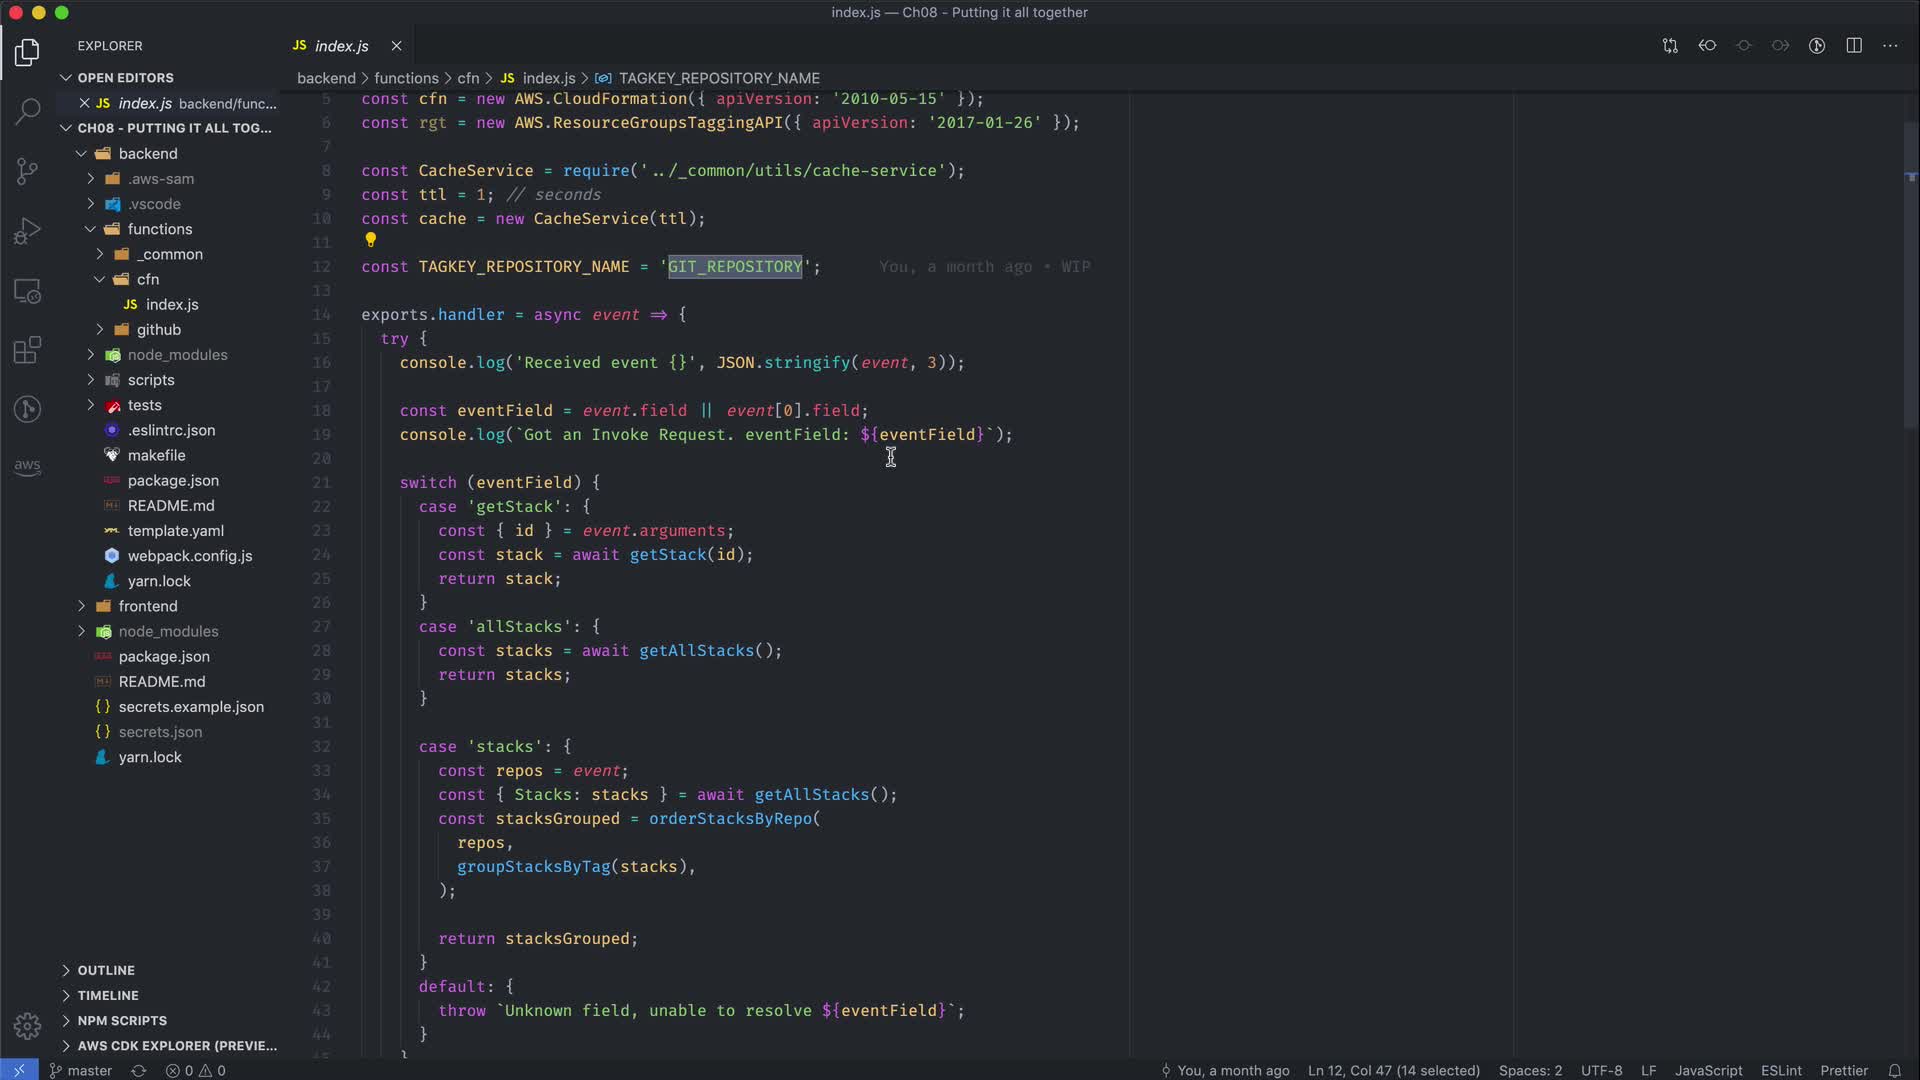Viewport: 1920px width, 1080px height.
Task: Expand the Outline section
Action: click(106, 970)
